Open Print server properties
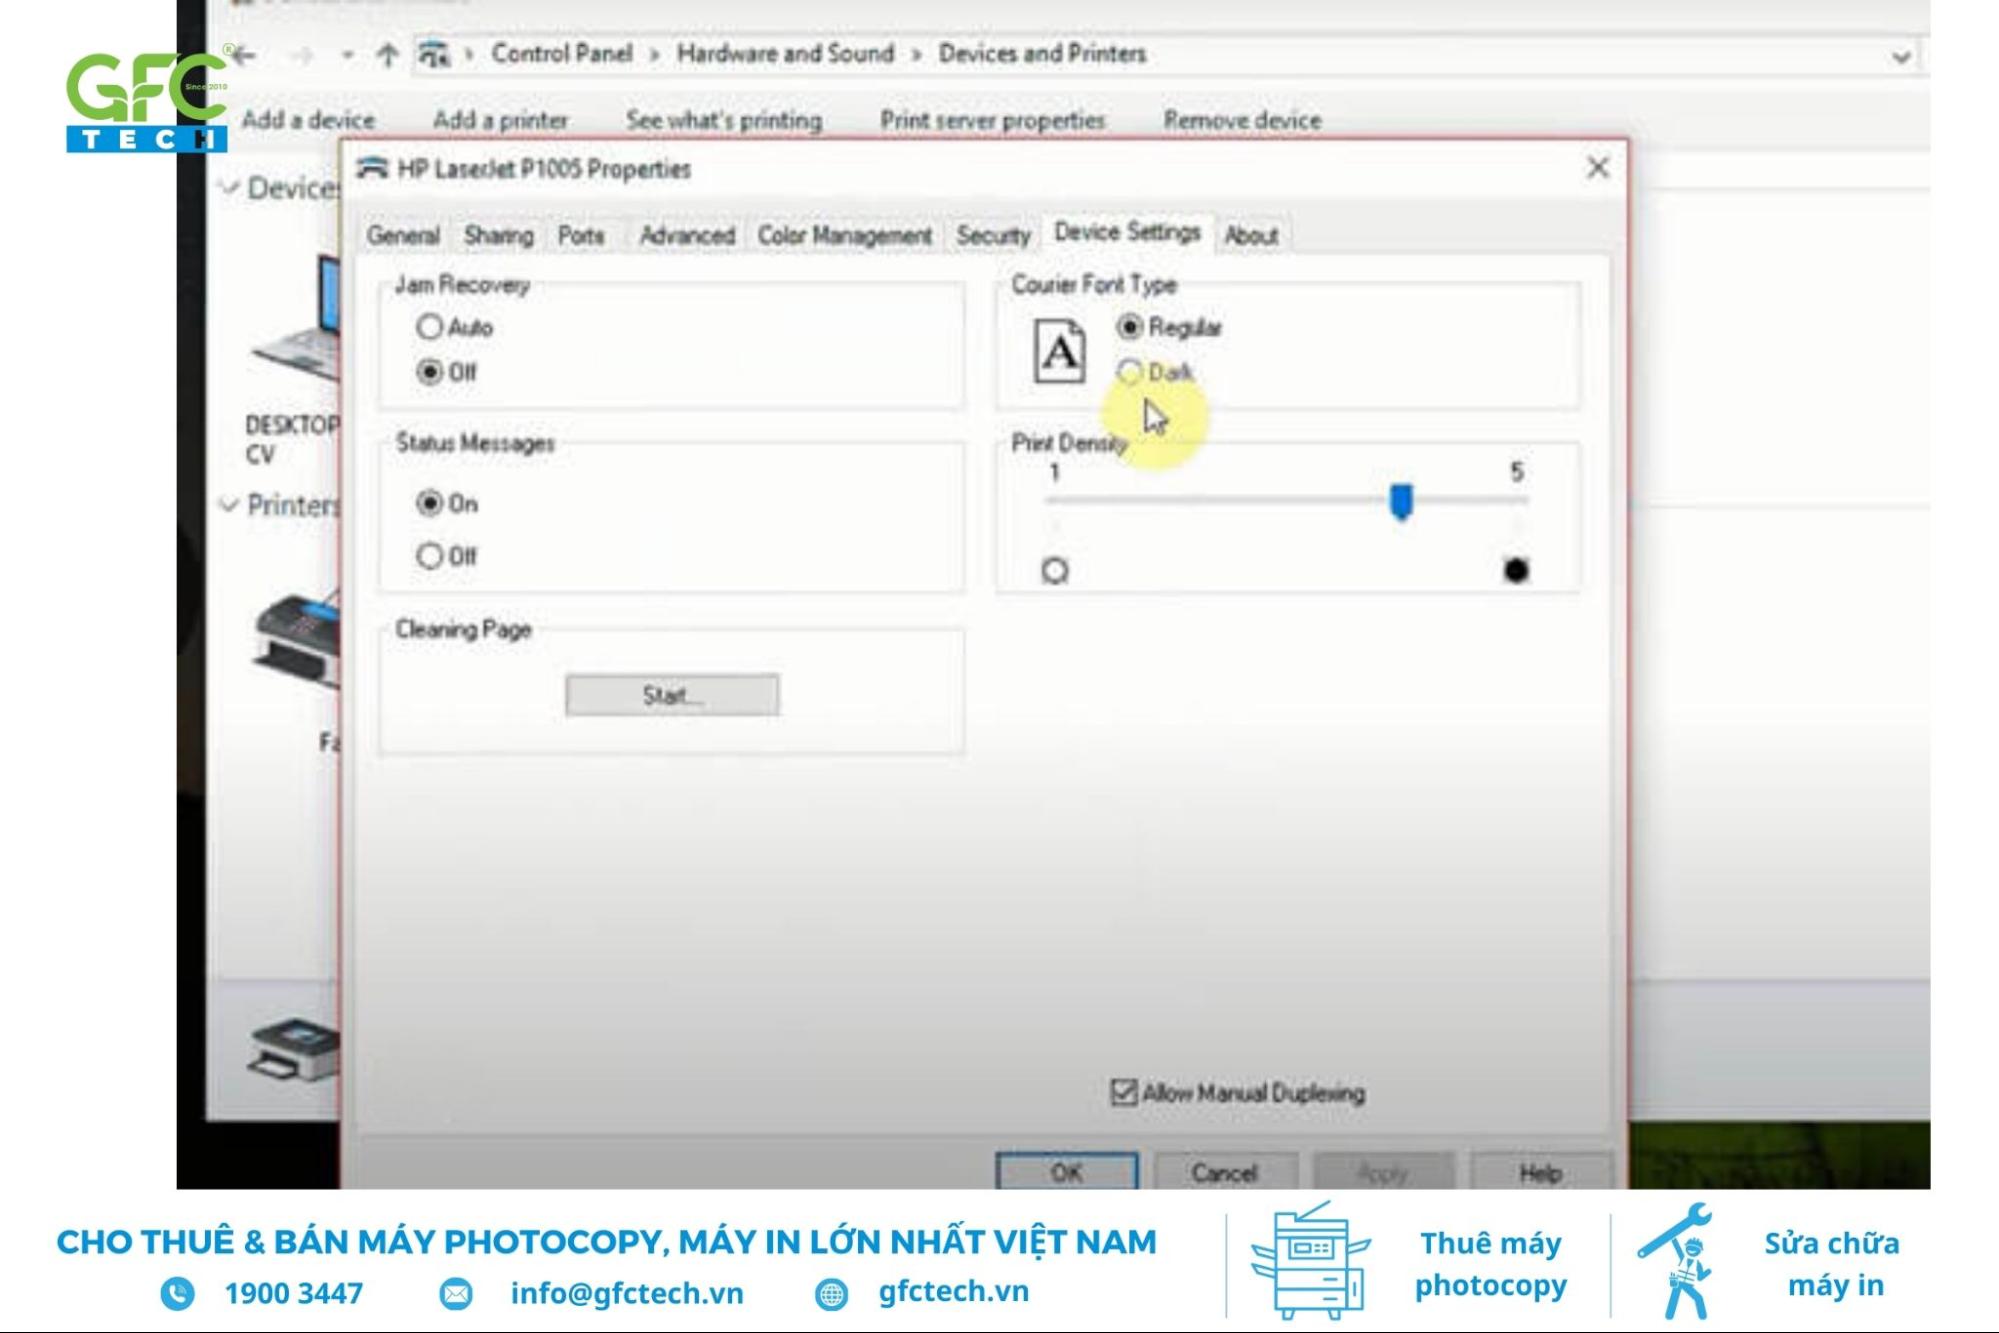This screenshot has height=1333, width=1999. click(x=992, y=120)
